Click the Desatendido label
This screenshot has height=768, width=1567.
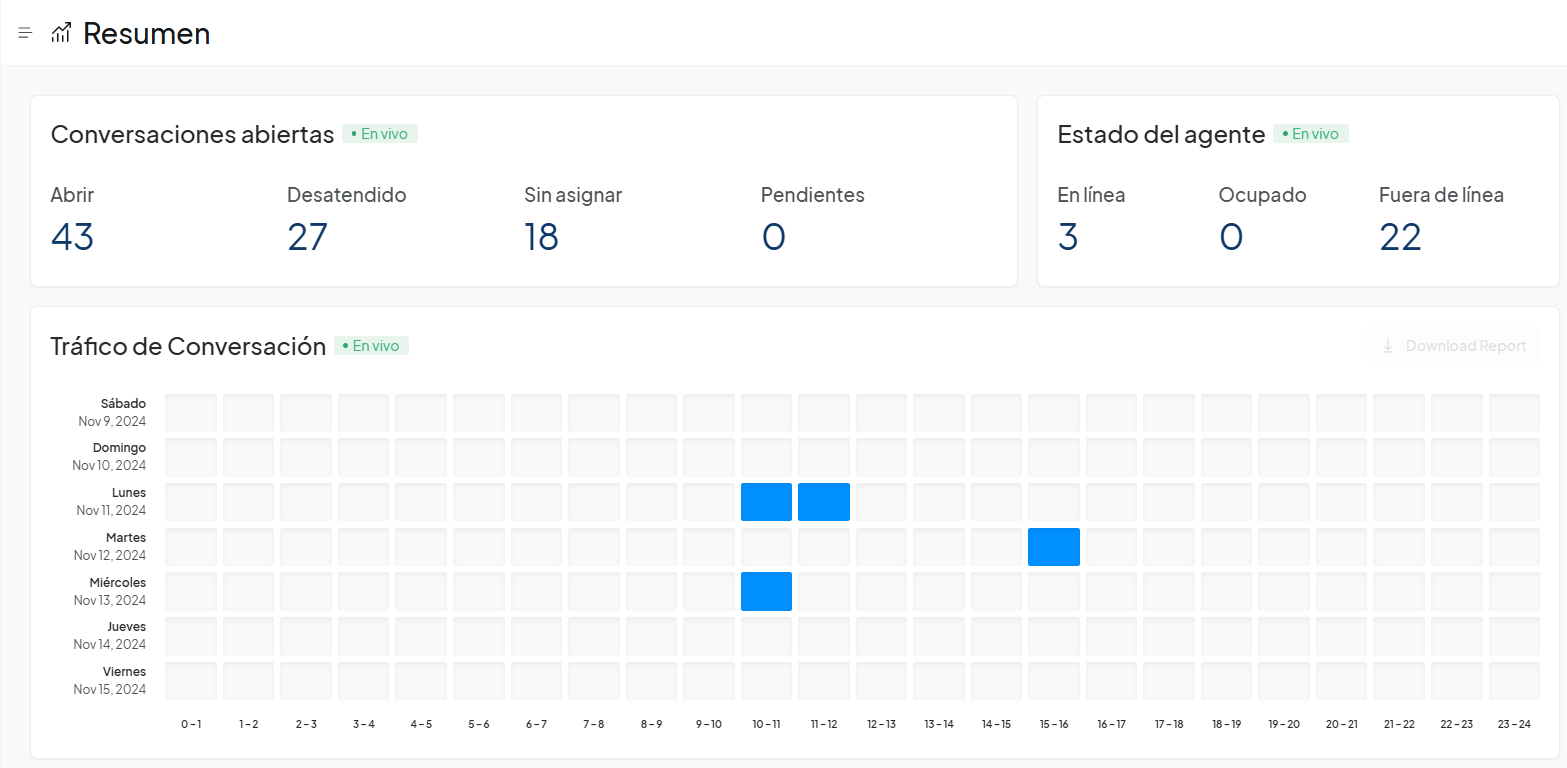tap(347, 195)
